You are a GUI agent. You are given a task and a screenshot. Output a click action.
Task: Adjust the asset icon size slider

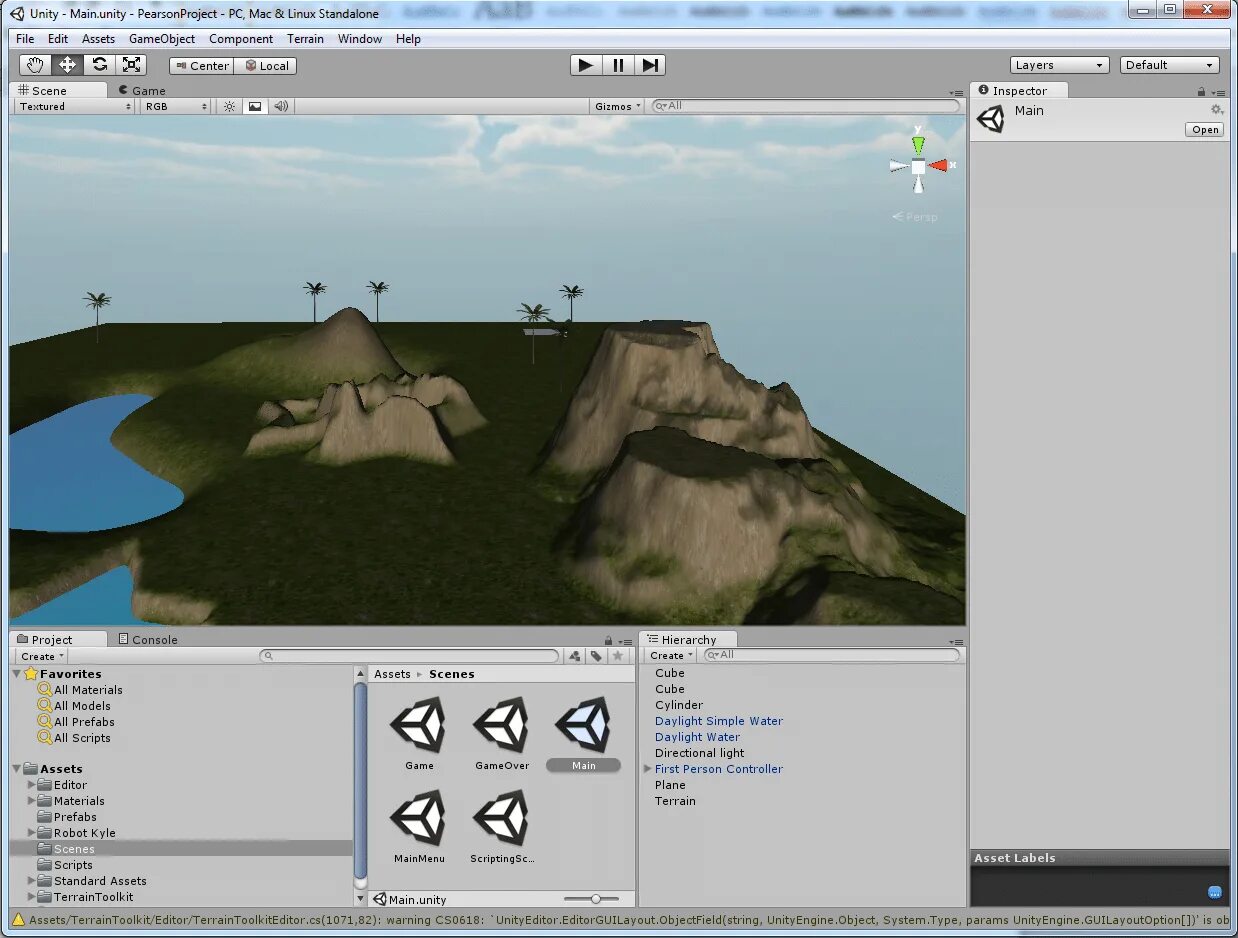[596, 899]
